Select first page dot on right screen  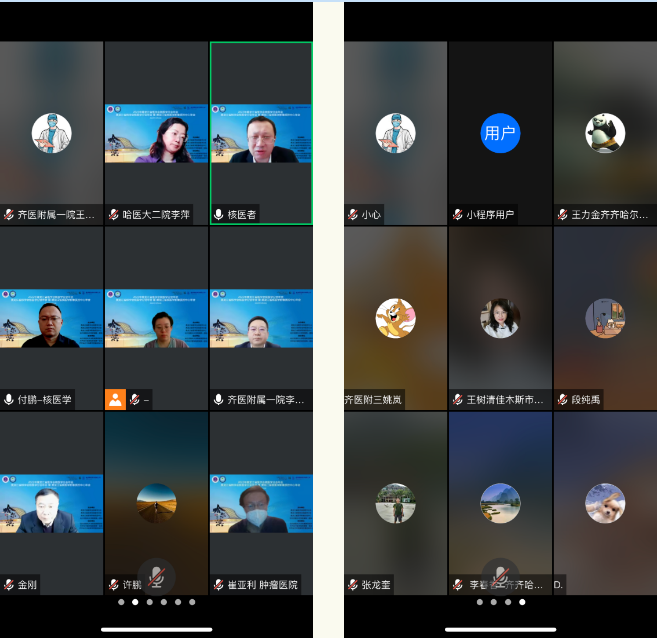[x=479, y=602]
